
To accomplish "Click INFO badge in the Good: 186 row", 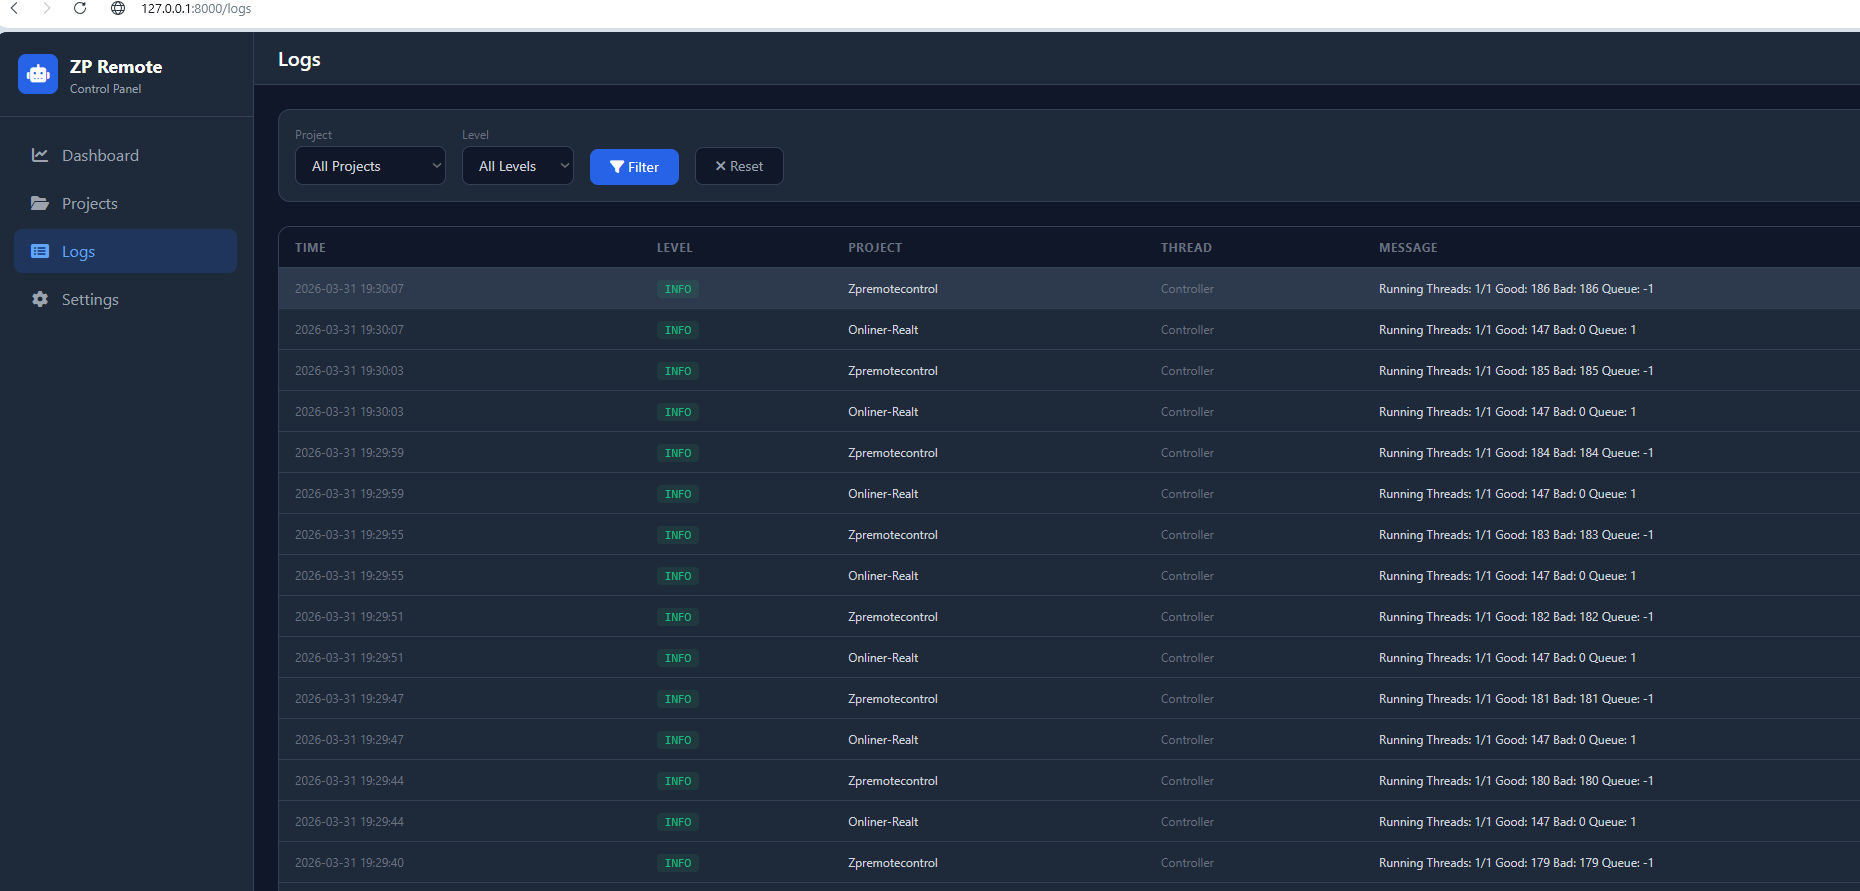I will 678,289.
